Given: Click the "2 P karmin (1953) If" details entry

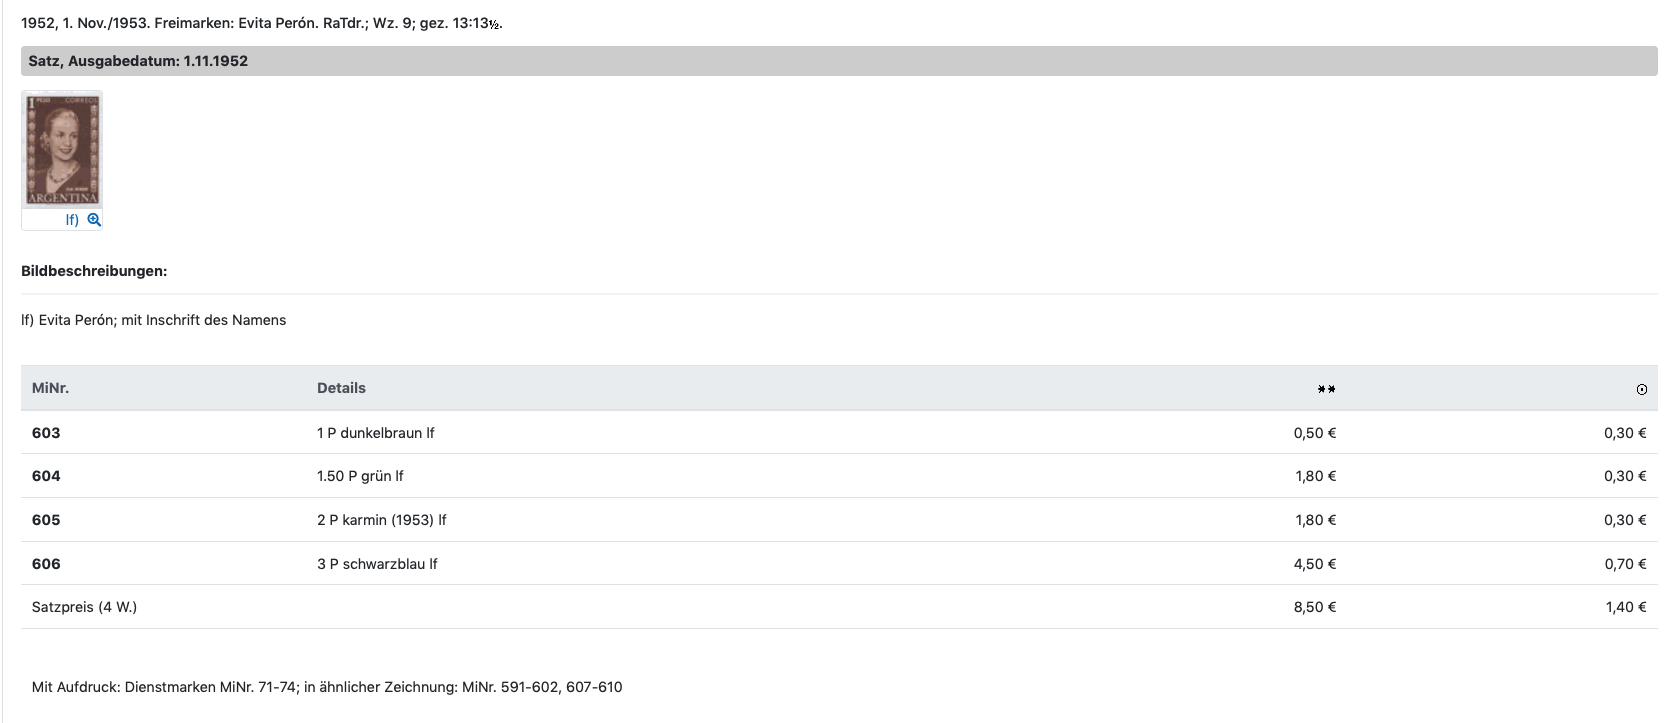Looking at the screenshot, I should pyautogui.click(x=381, y=520).
